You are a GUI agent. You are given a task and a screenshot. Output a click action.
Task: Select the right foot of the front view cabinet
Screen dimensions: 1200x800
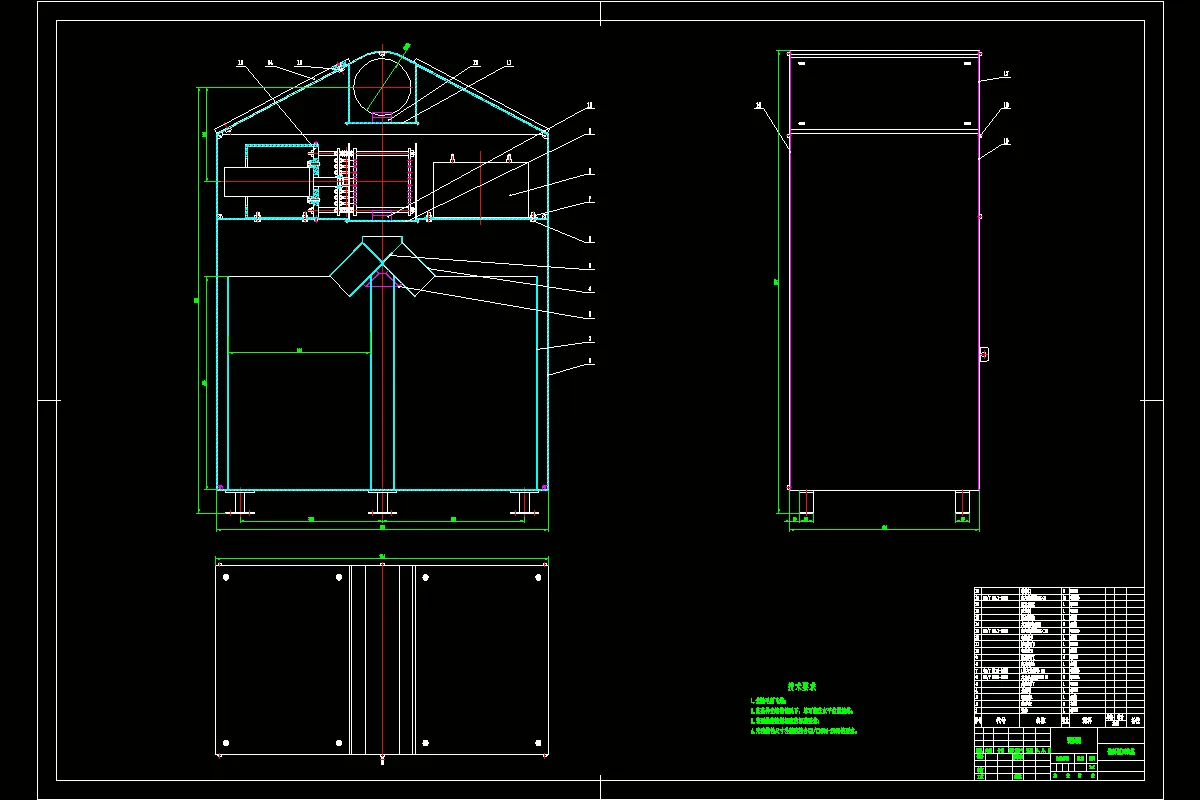523,503
